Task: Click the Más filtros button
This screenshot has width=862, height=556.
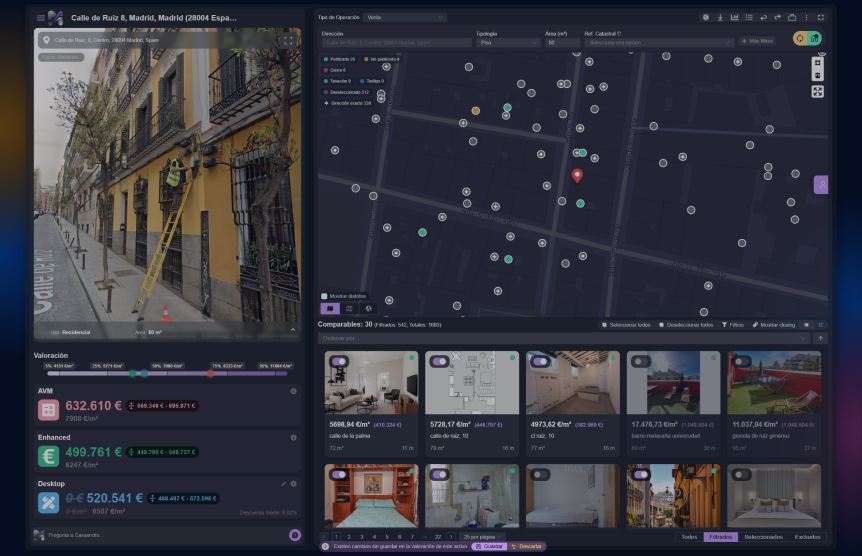Action: coord(757,41)
